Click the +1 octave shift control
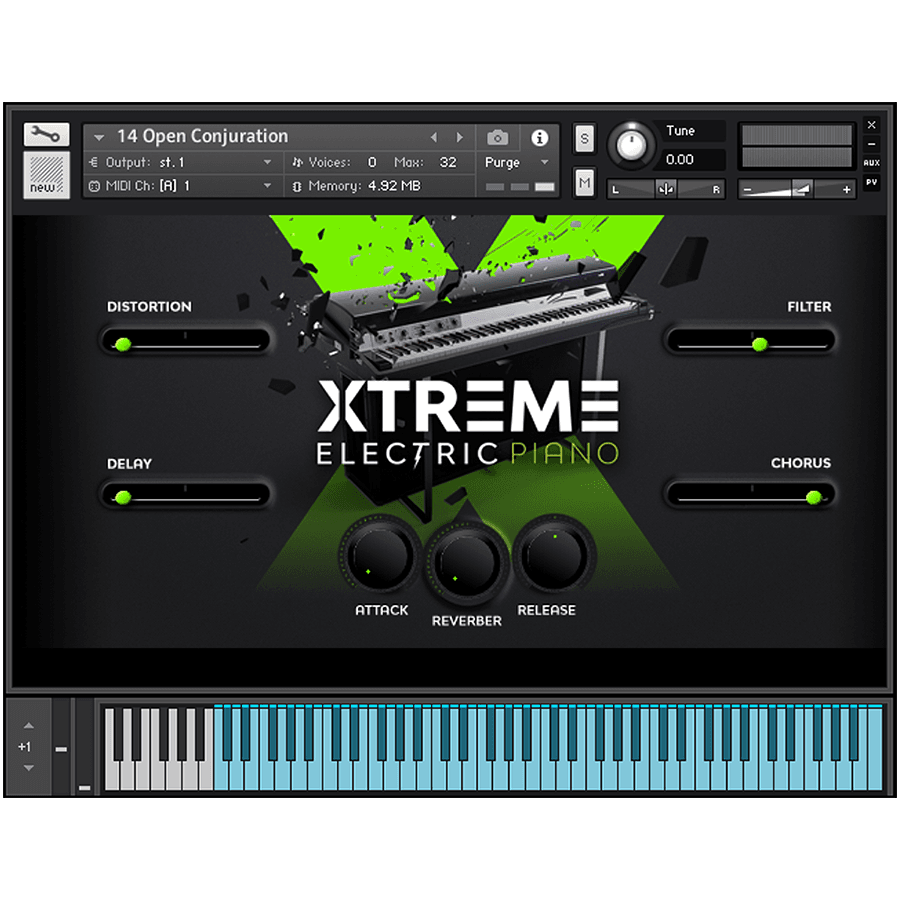This screenshot has width=900, height=900. click(25, 746)
